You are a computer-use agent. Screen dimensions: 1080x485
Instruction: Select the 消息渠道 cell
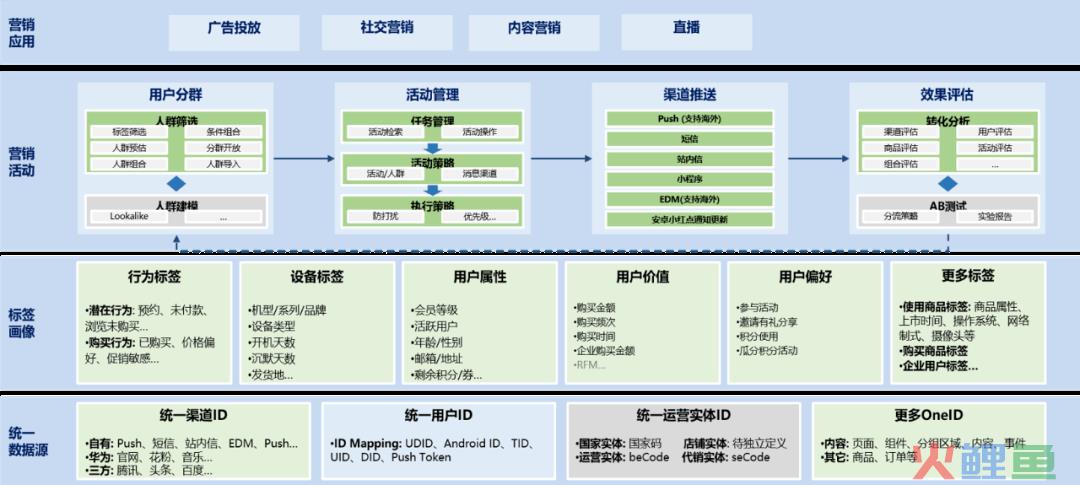(x=480, y=174)
